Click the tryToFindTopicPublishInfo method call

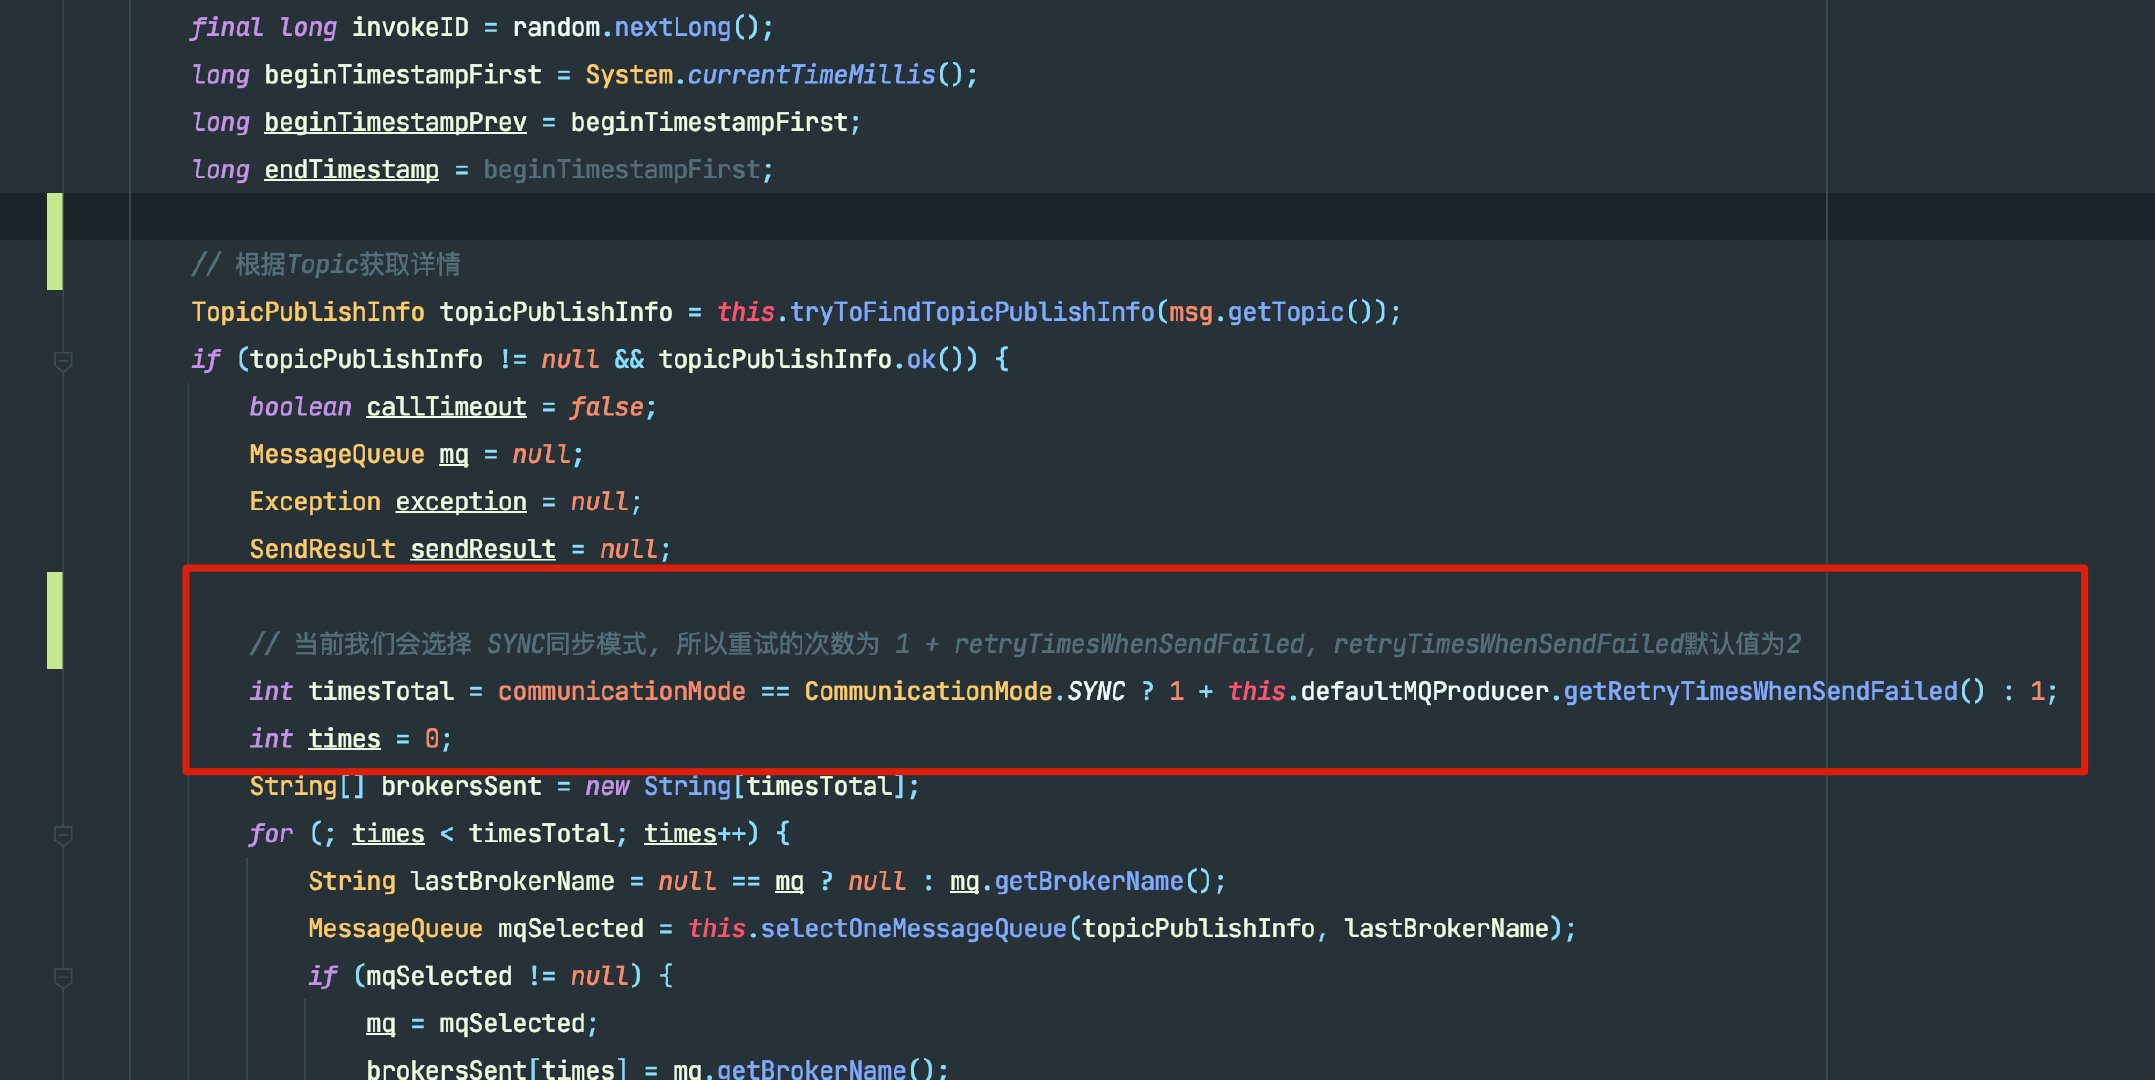click(972, 312)
